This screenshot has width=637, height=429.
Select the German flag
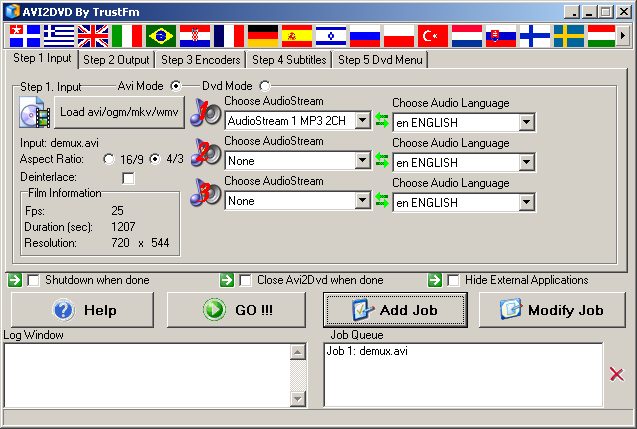[x=263, y=36]
